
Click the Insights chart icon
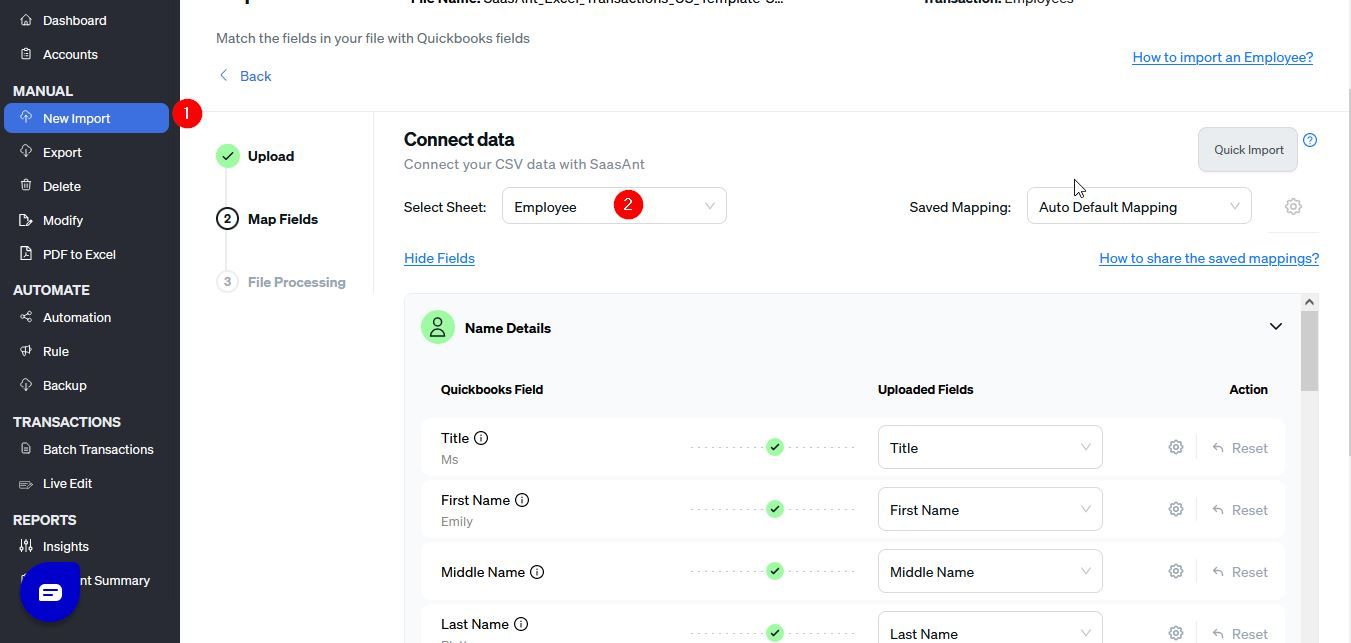tap(26, 546)
